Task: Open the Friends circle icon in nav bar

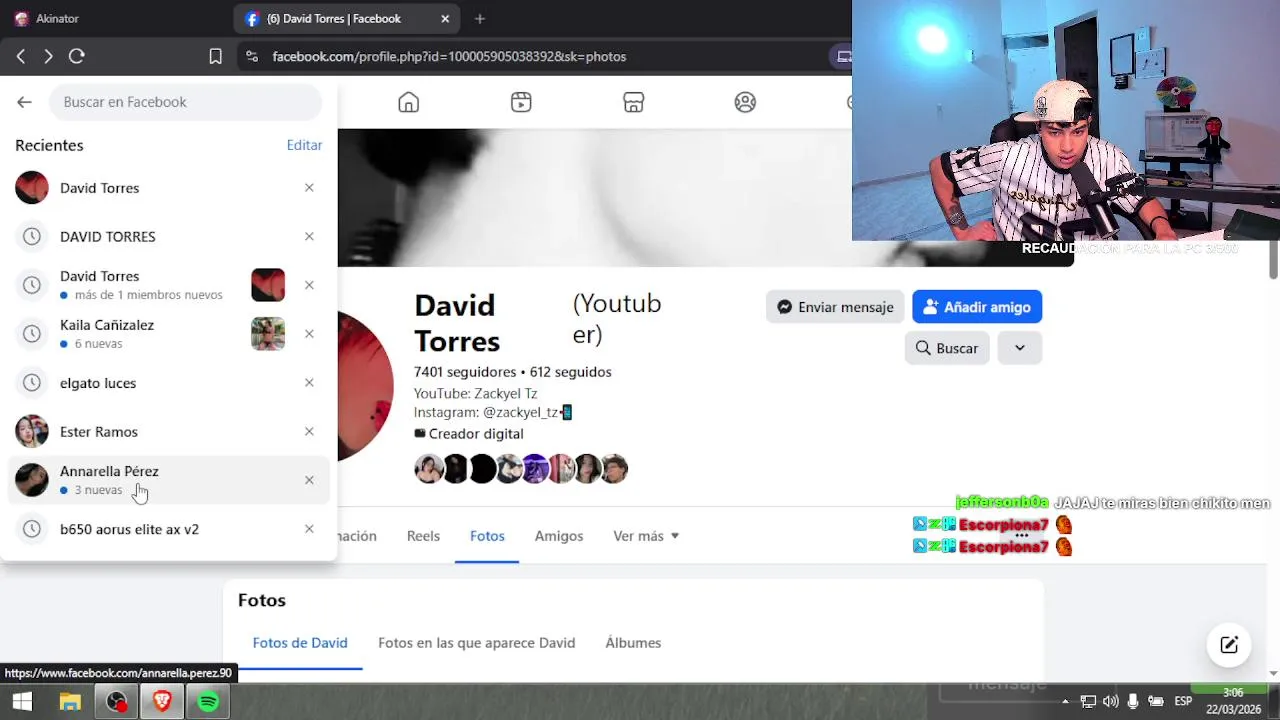Action: point(745,102)
